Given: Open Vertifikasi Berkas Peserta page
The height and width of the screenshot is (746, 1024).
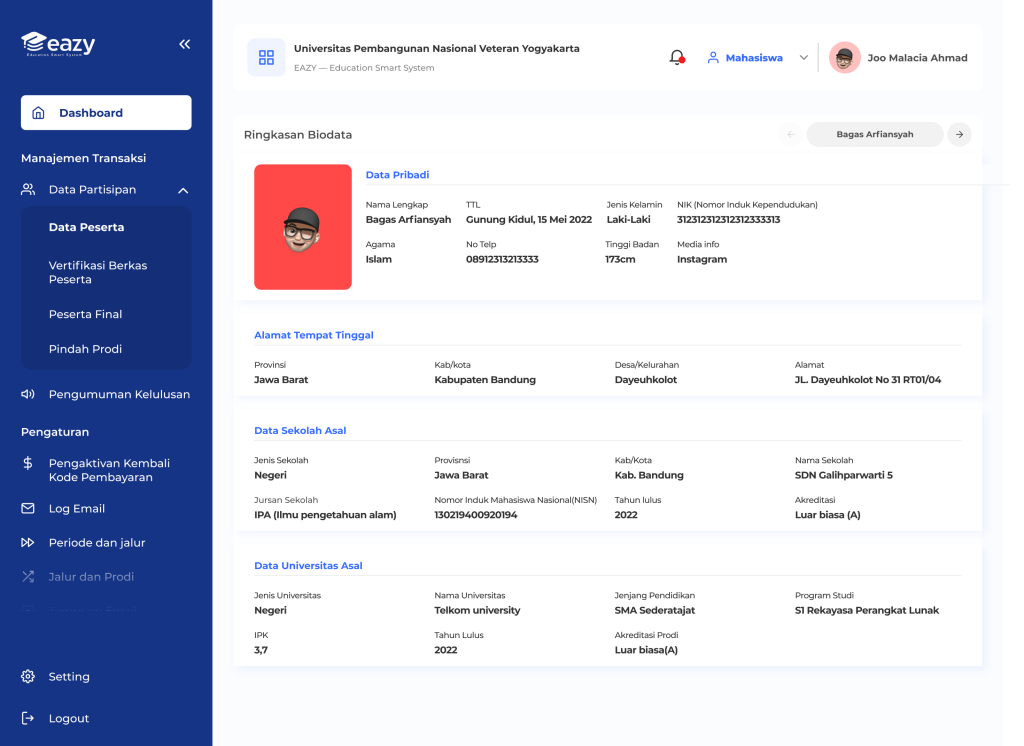Looking at the screenshot, I should [98, 272].
